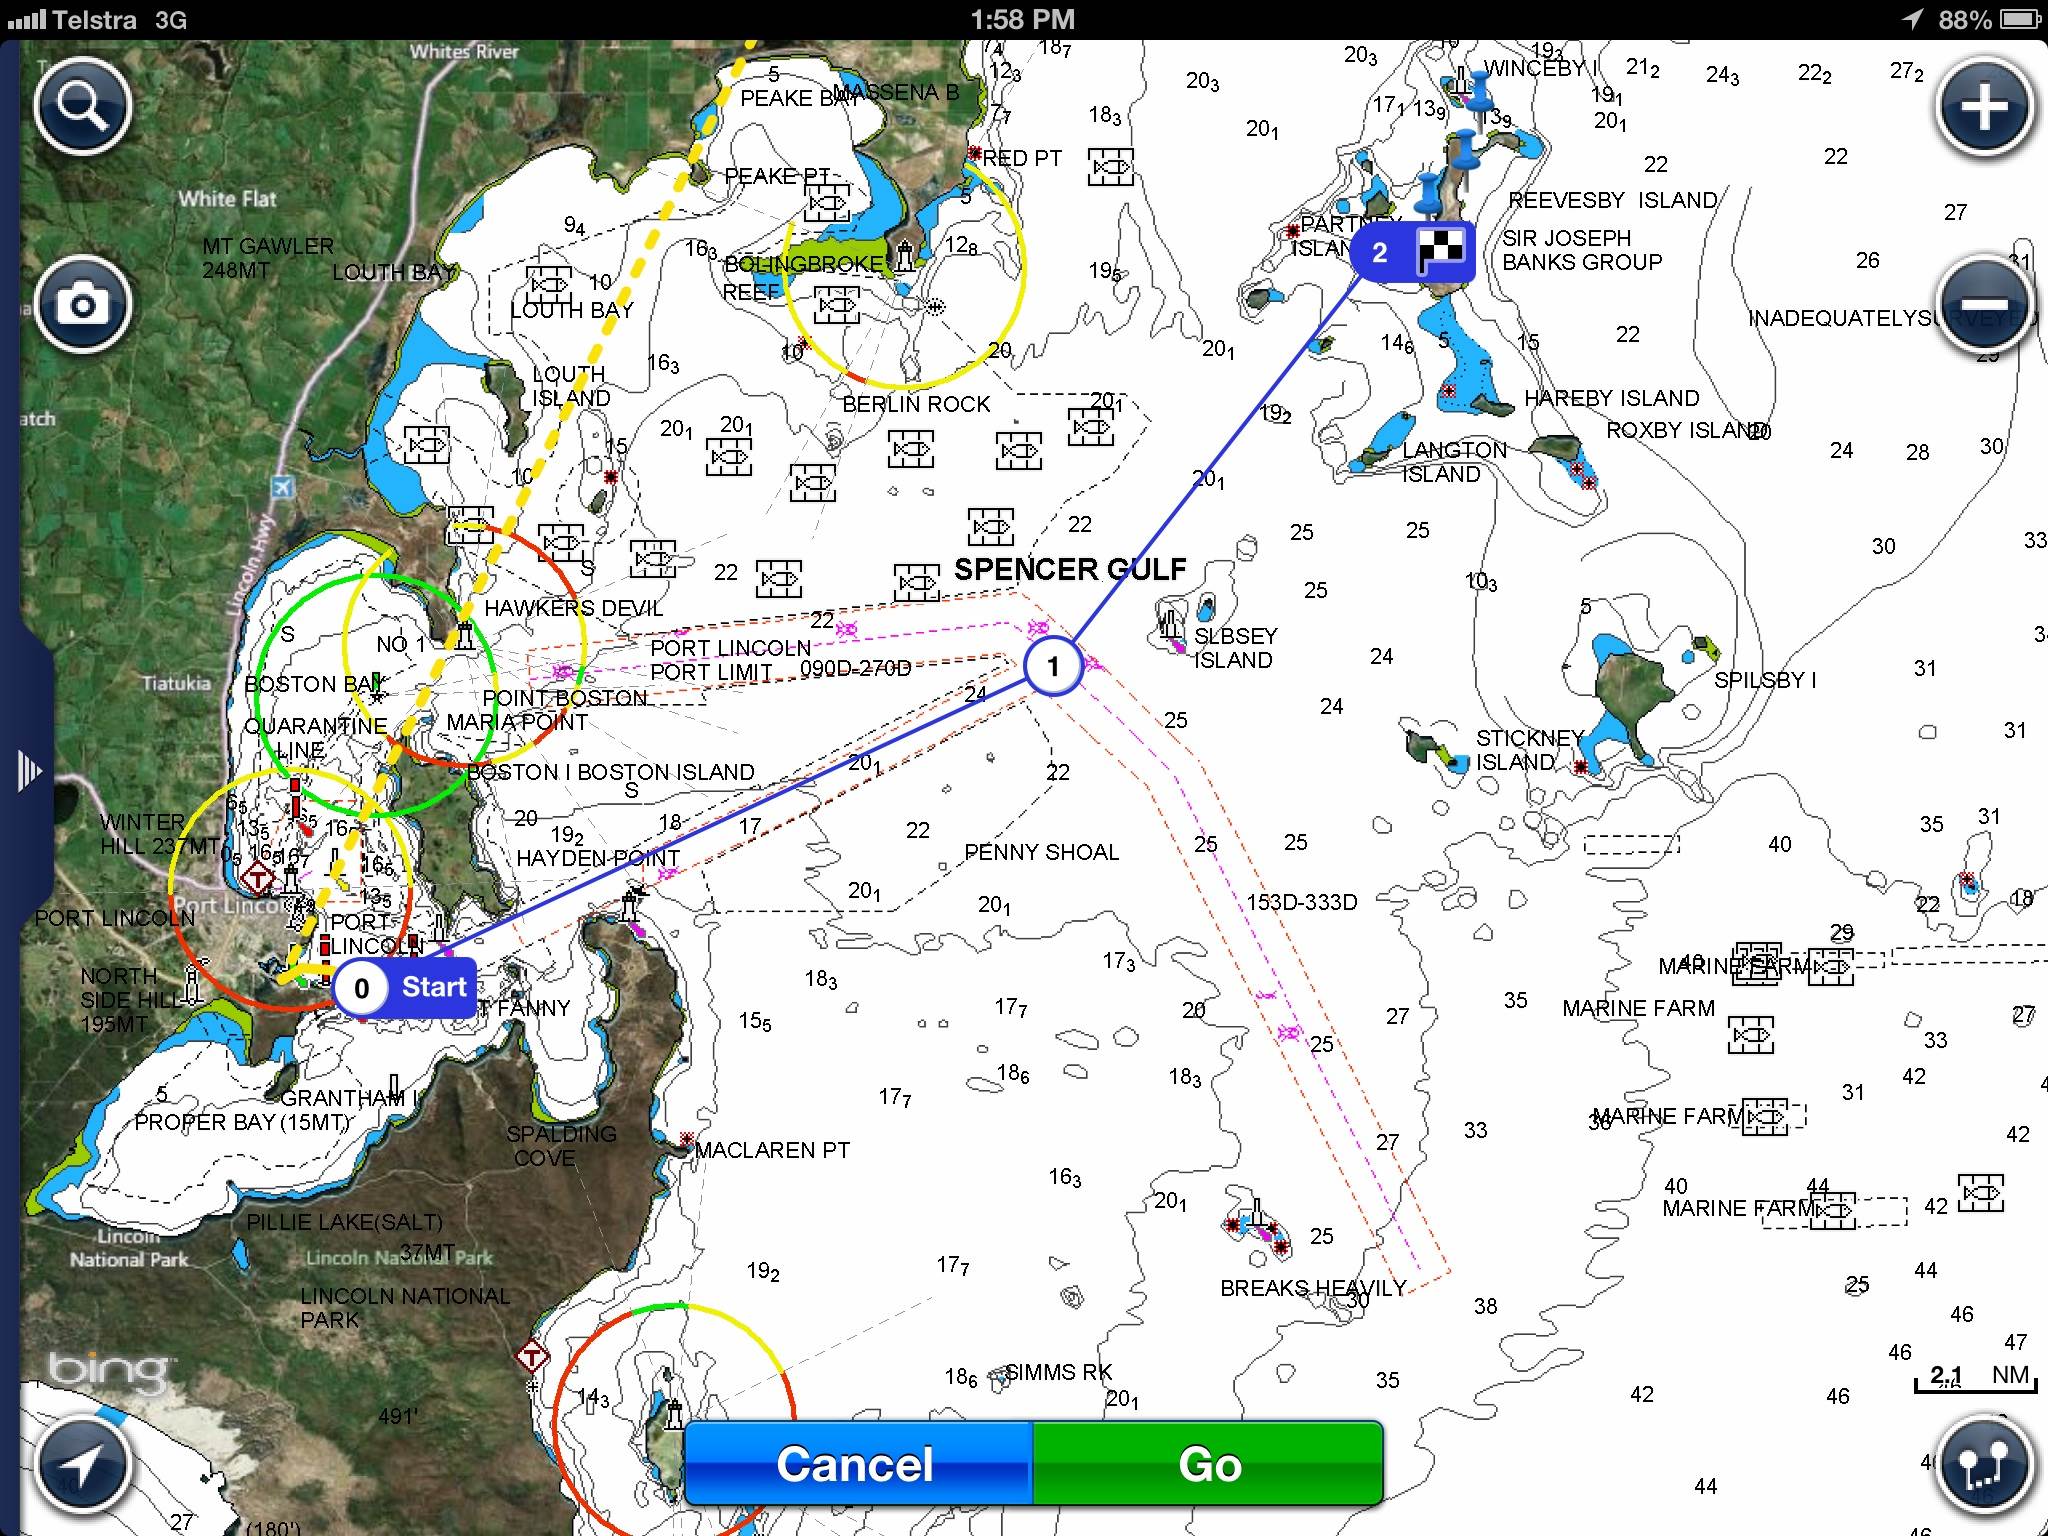Zoom out with the minus button
Image resolution: width=2048 pixels, height=1536 pixels.
click(1984, 304)
